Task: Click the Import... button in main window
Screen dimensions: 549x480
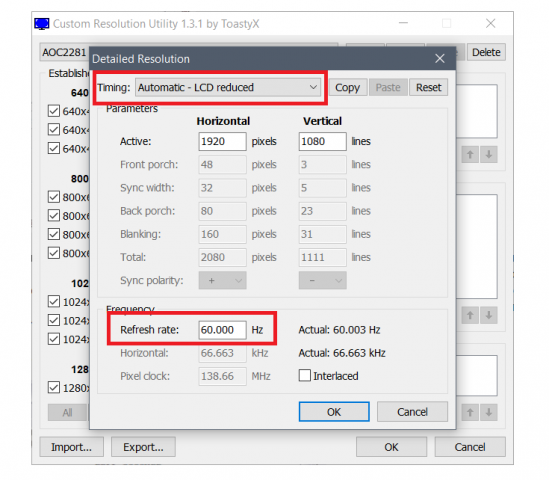Action: coord(71,447)
